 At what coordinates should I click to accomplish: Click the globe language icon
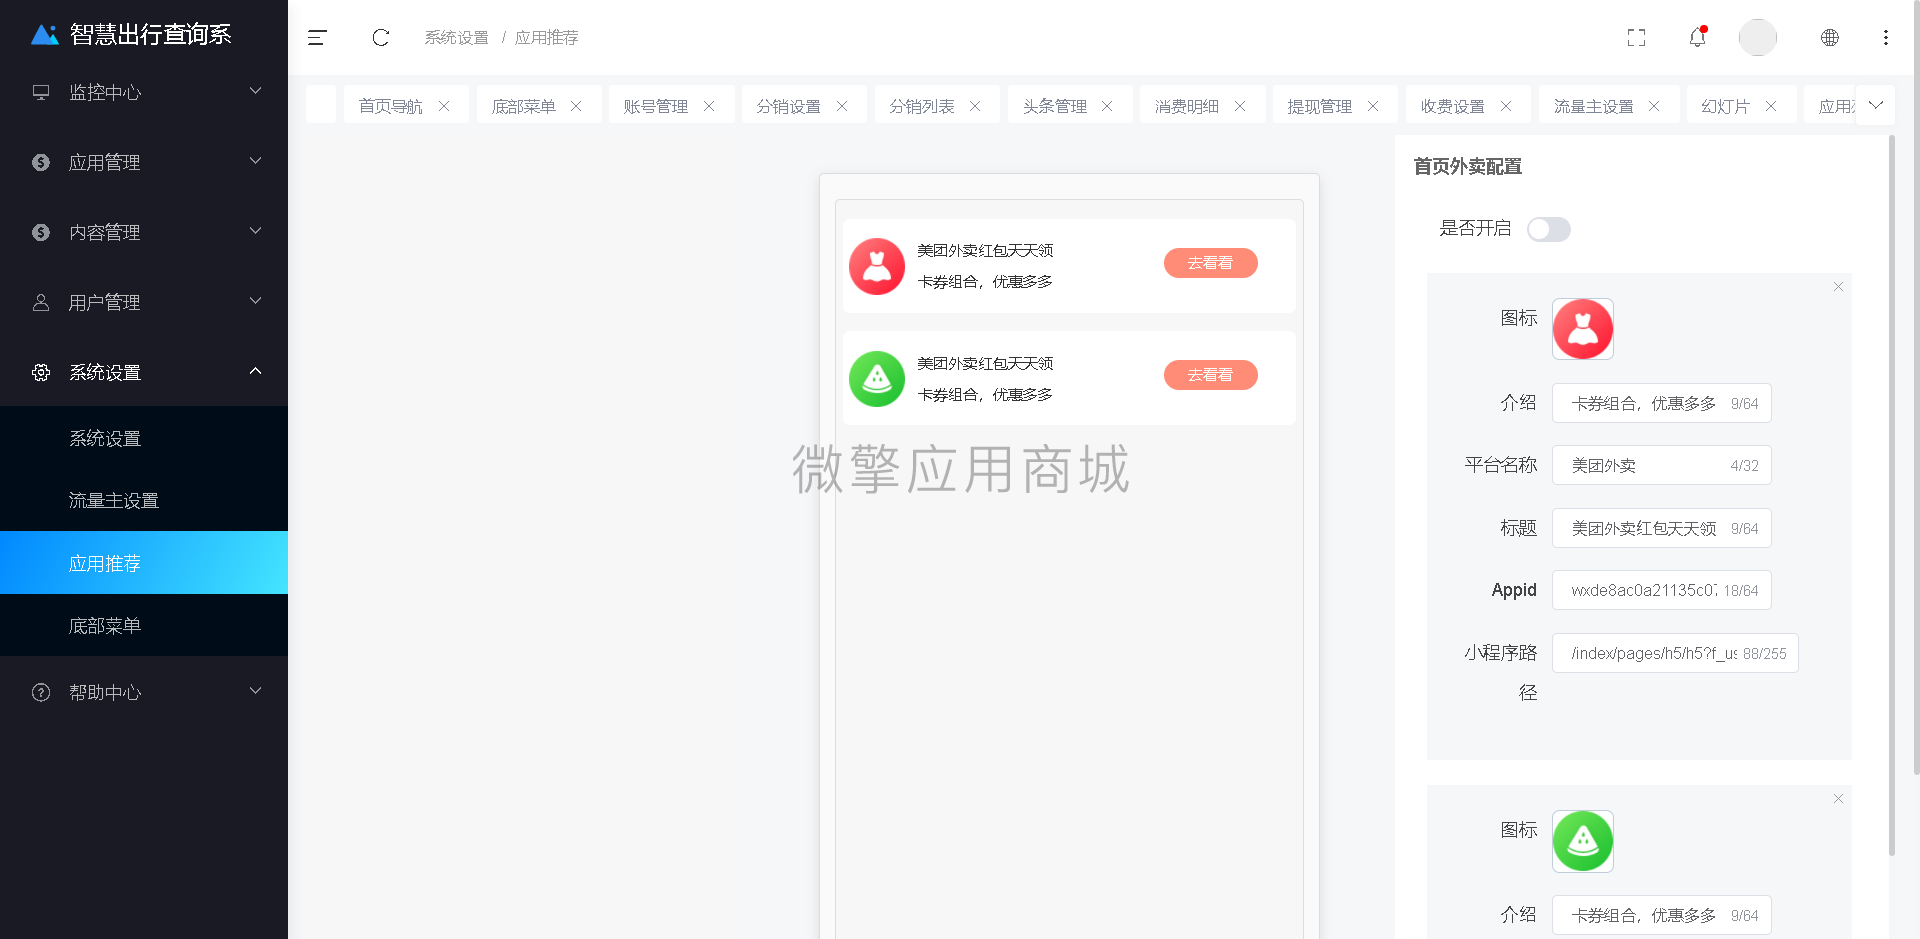(x=1829, y=37)
